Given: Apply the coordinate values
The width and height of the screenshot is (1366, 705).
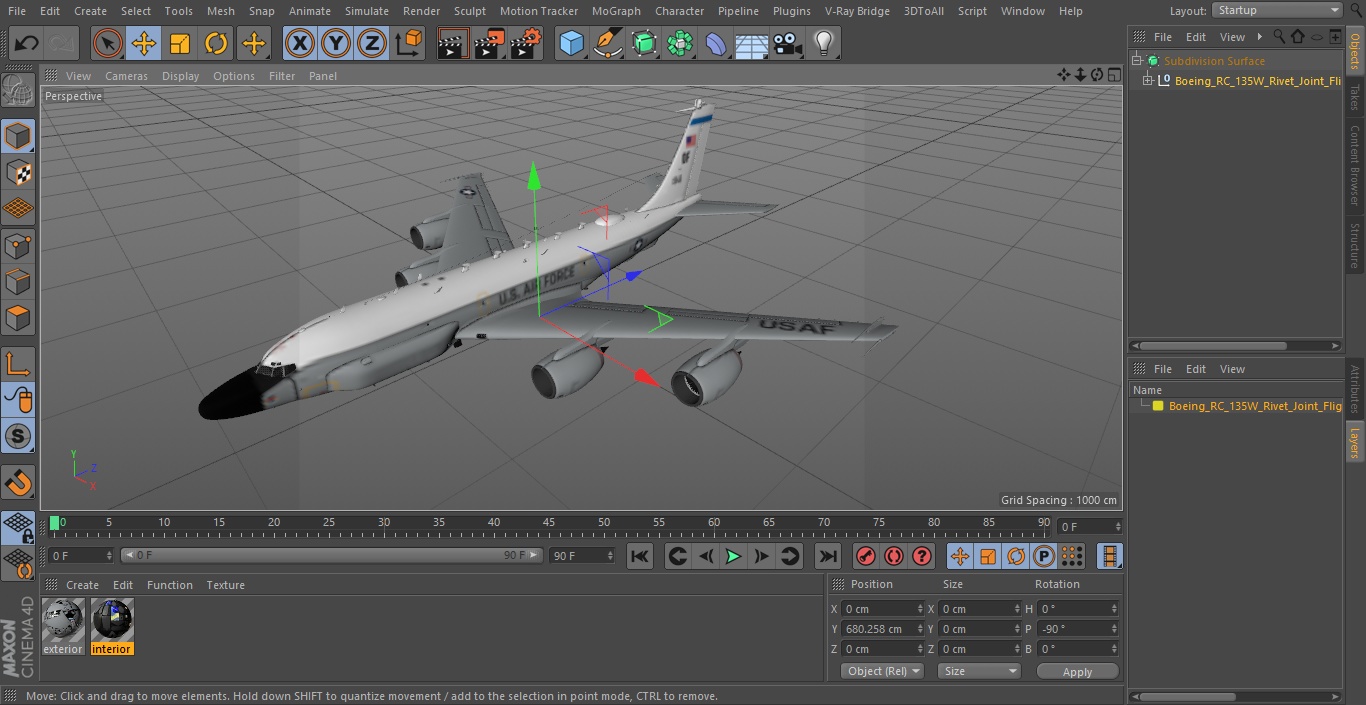Looking at the screenshot, I should coord(1077,671).
